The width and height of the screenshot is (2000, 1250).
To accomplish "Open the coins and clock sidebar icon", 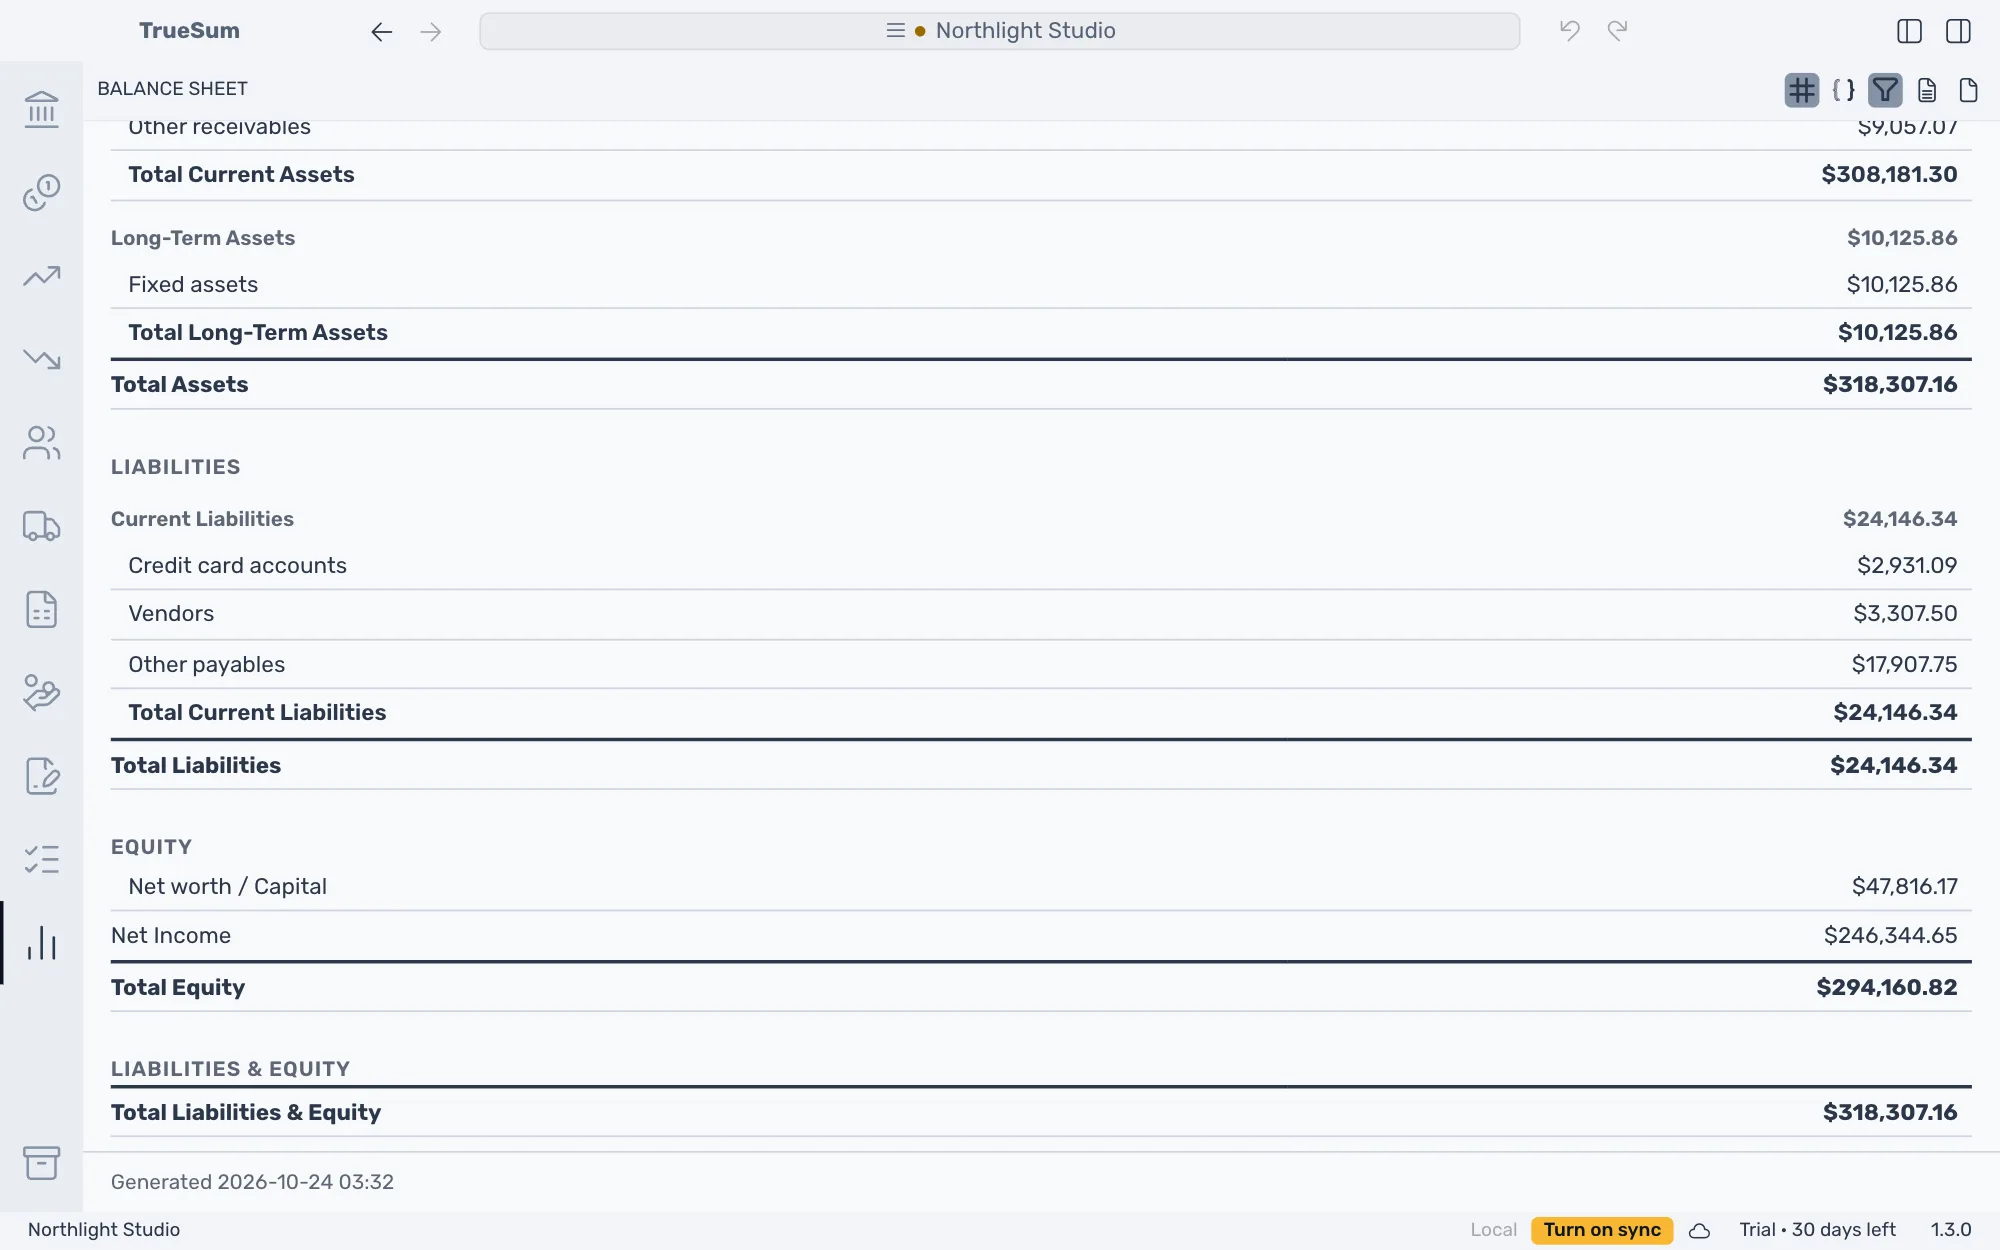I will tap(41, 192).
